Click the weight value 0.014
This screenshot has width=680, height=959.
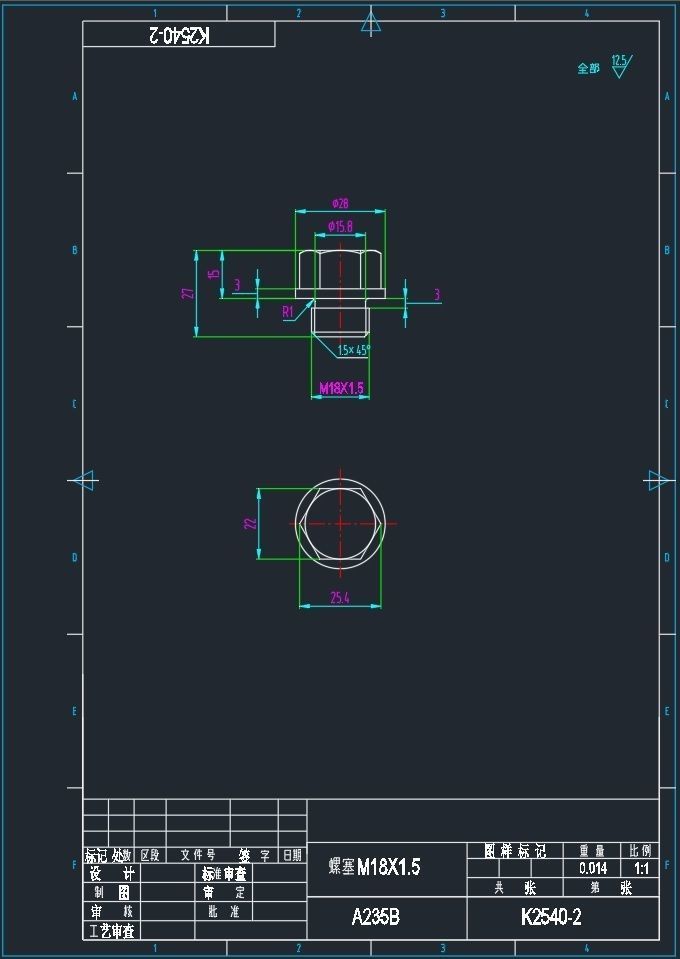tap(593, 868)
